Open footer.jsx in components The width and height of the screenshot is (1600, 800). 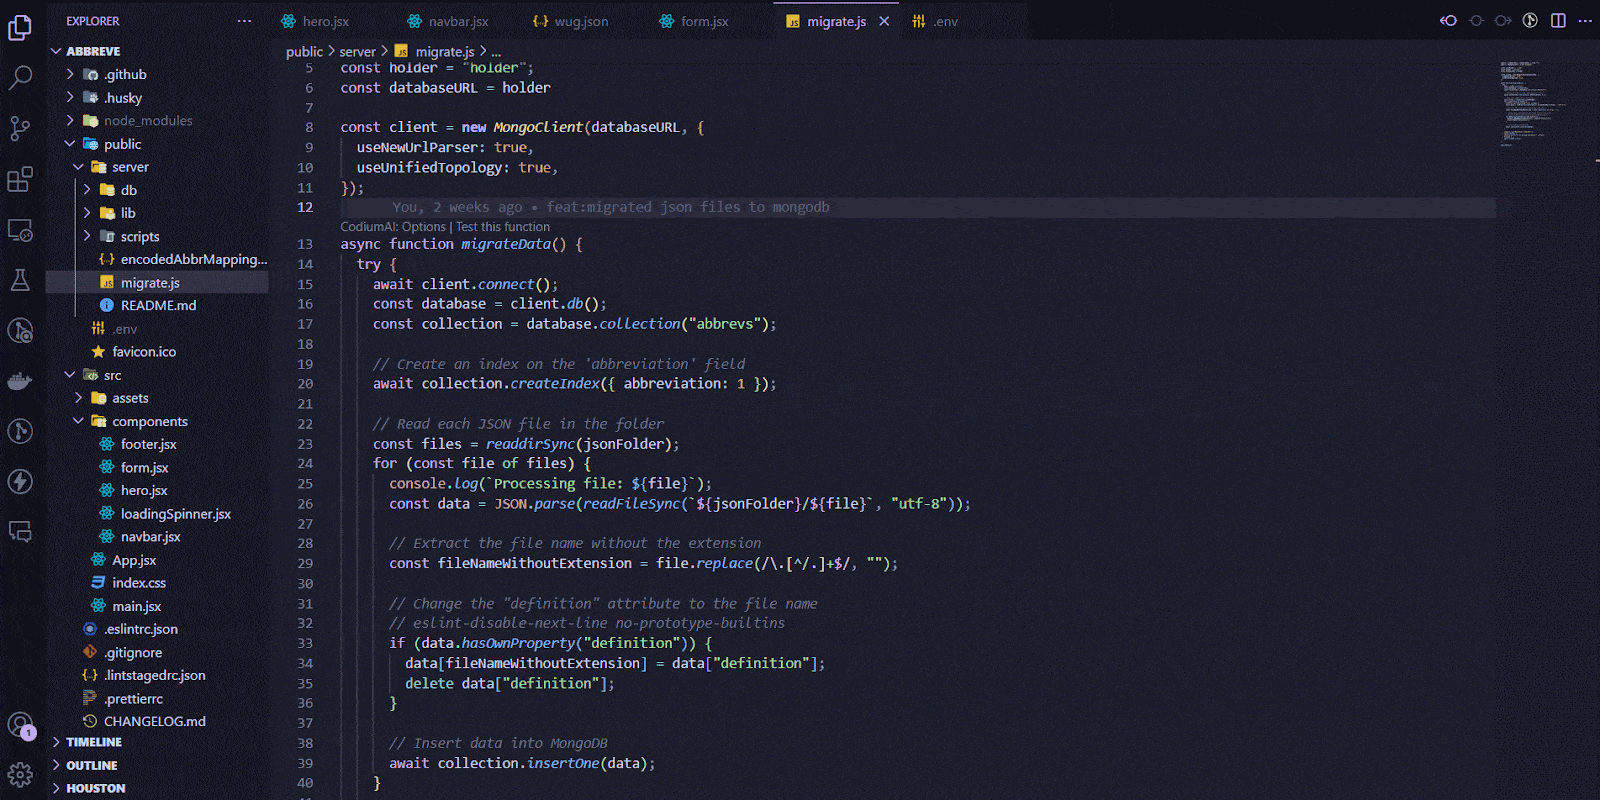(148, 445)
